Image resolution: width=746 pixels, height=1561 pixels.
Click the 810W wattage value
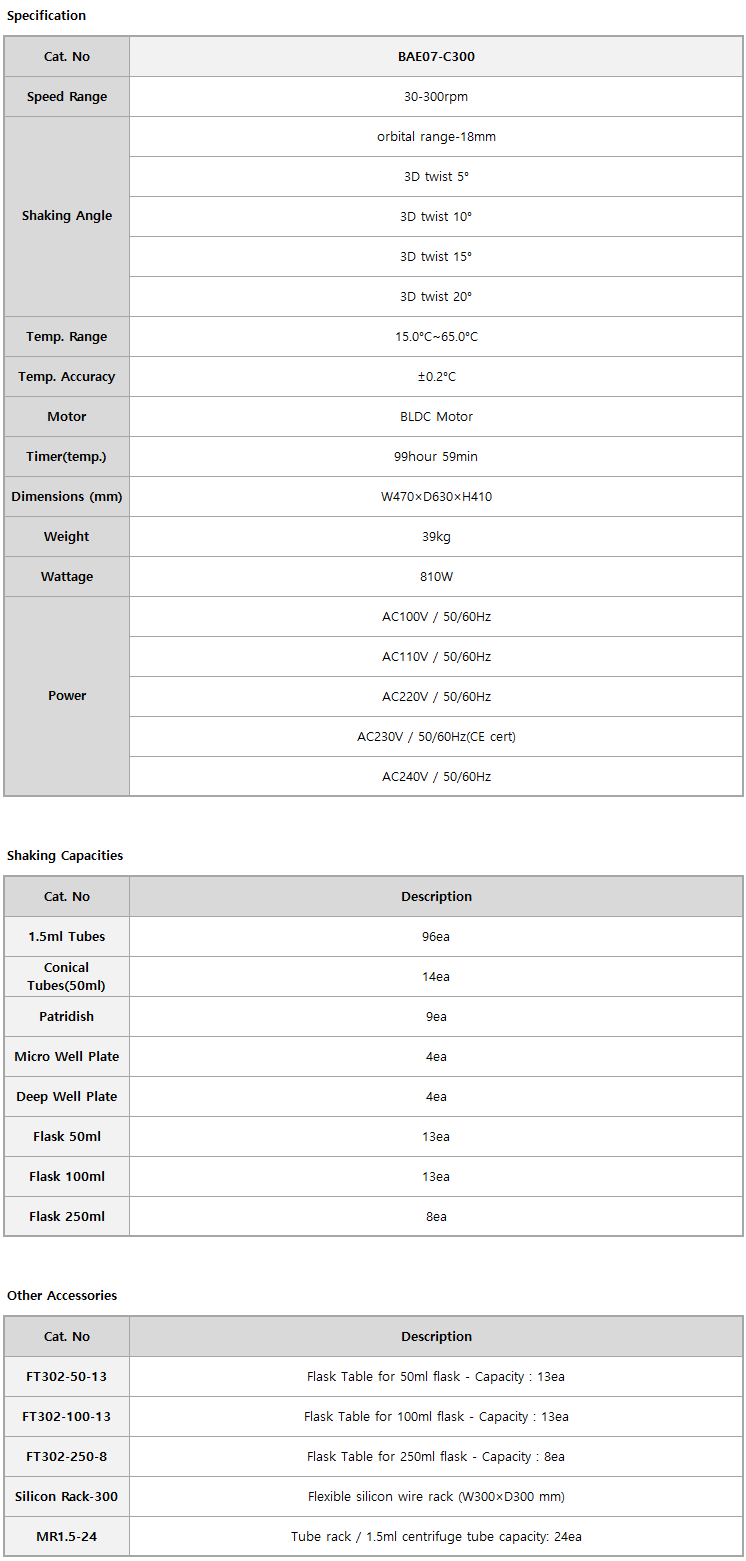(x=436, y=577)
